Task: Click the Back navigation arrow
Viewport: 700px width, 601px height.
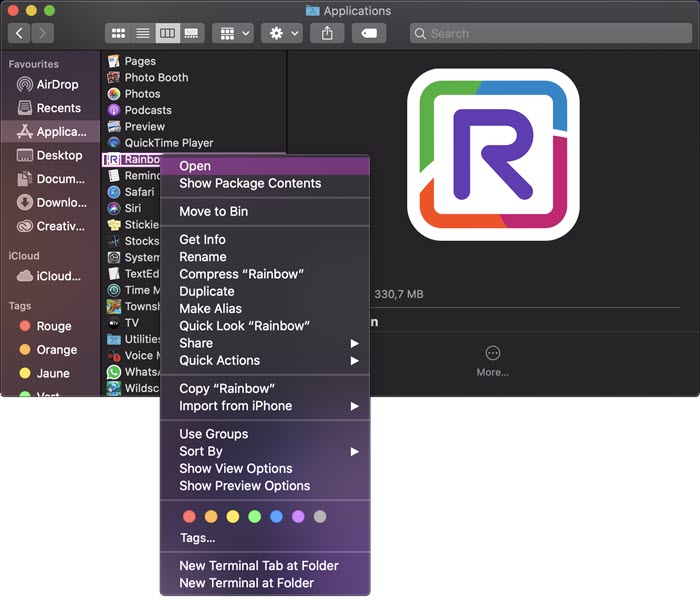Action: (x=19, y=33)
